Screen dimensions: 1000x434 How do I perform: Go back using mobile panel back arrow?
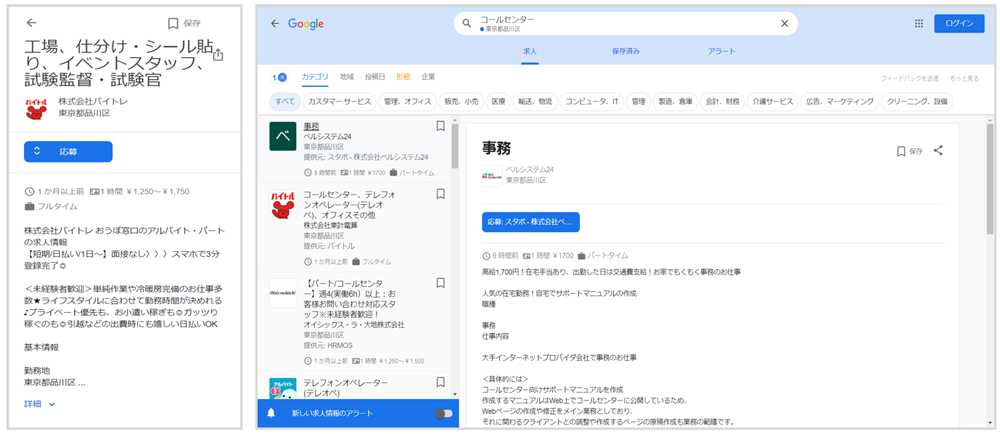(x=31, y=23)
